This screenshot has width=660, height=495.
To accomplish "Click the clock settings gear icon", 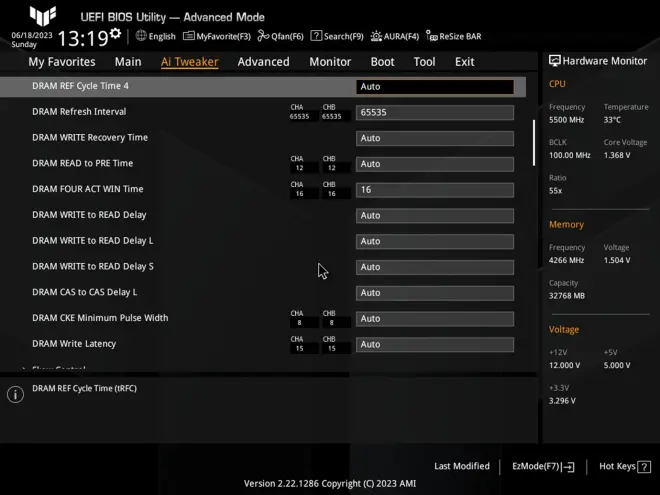I will (x=115, y=34).
